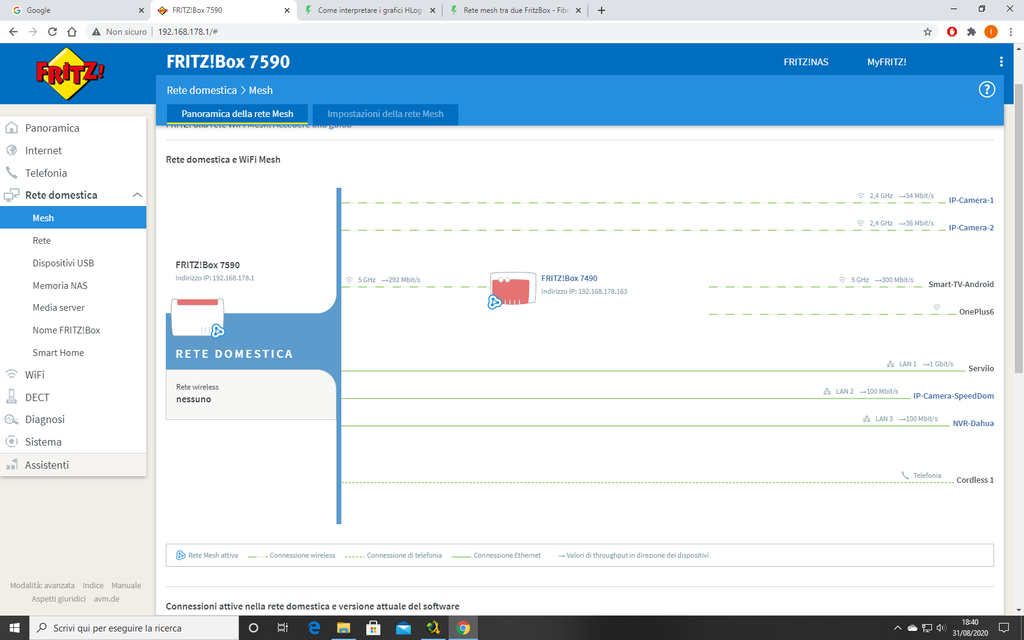This screenshot has width=1024, height=640.
Task: Switch to Rete mesh tra due FritzBox tab
Action: pyautogui.click(x=515, y=10)
